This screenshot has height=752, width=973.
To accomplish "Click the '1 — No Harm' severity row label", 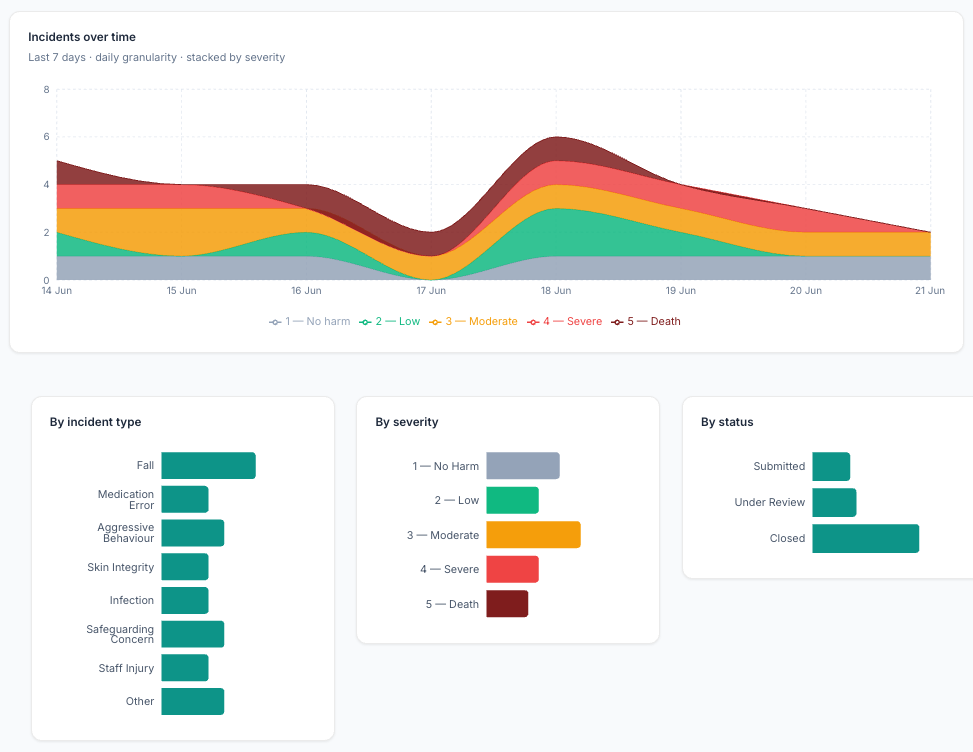I will coord(446,466).
